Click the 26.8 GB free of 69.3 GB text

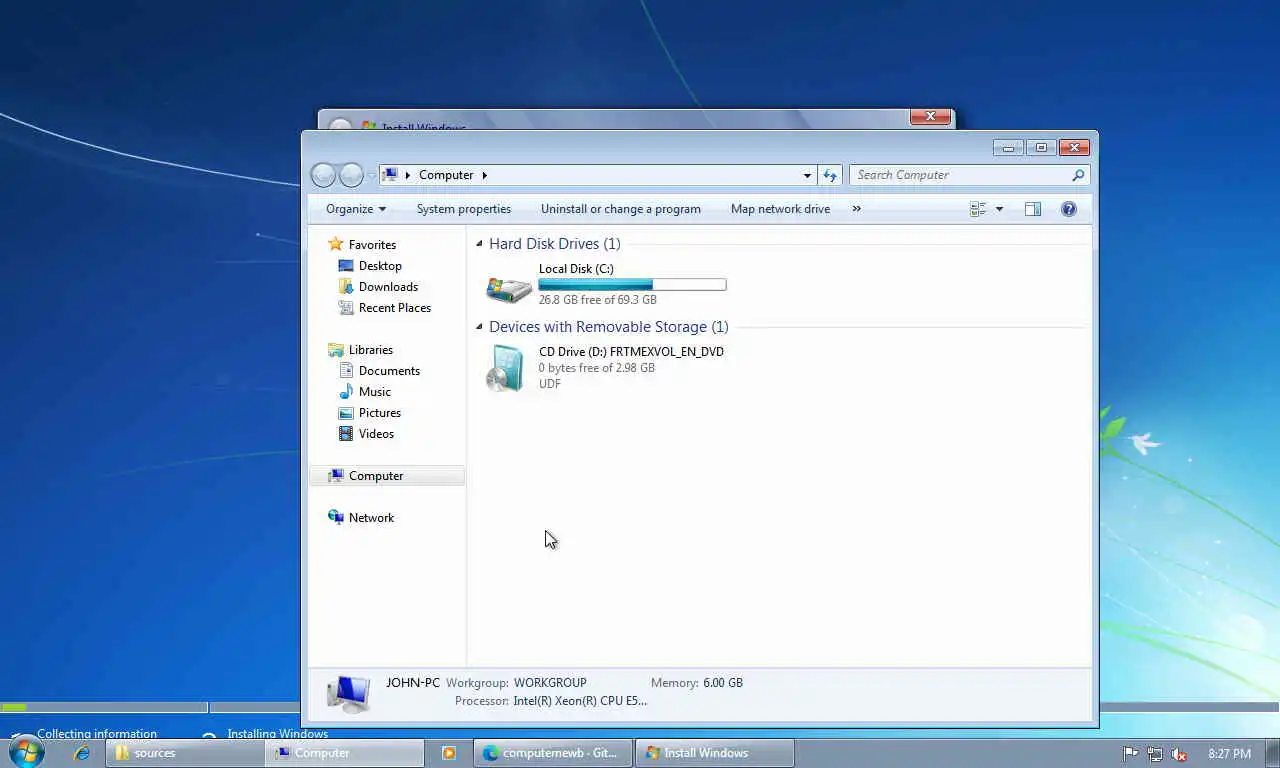point(598,300)
